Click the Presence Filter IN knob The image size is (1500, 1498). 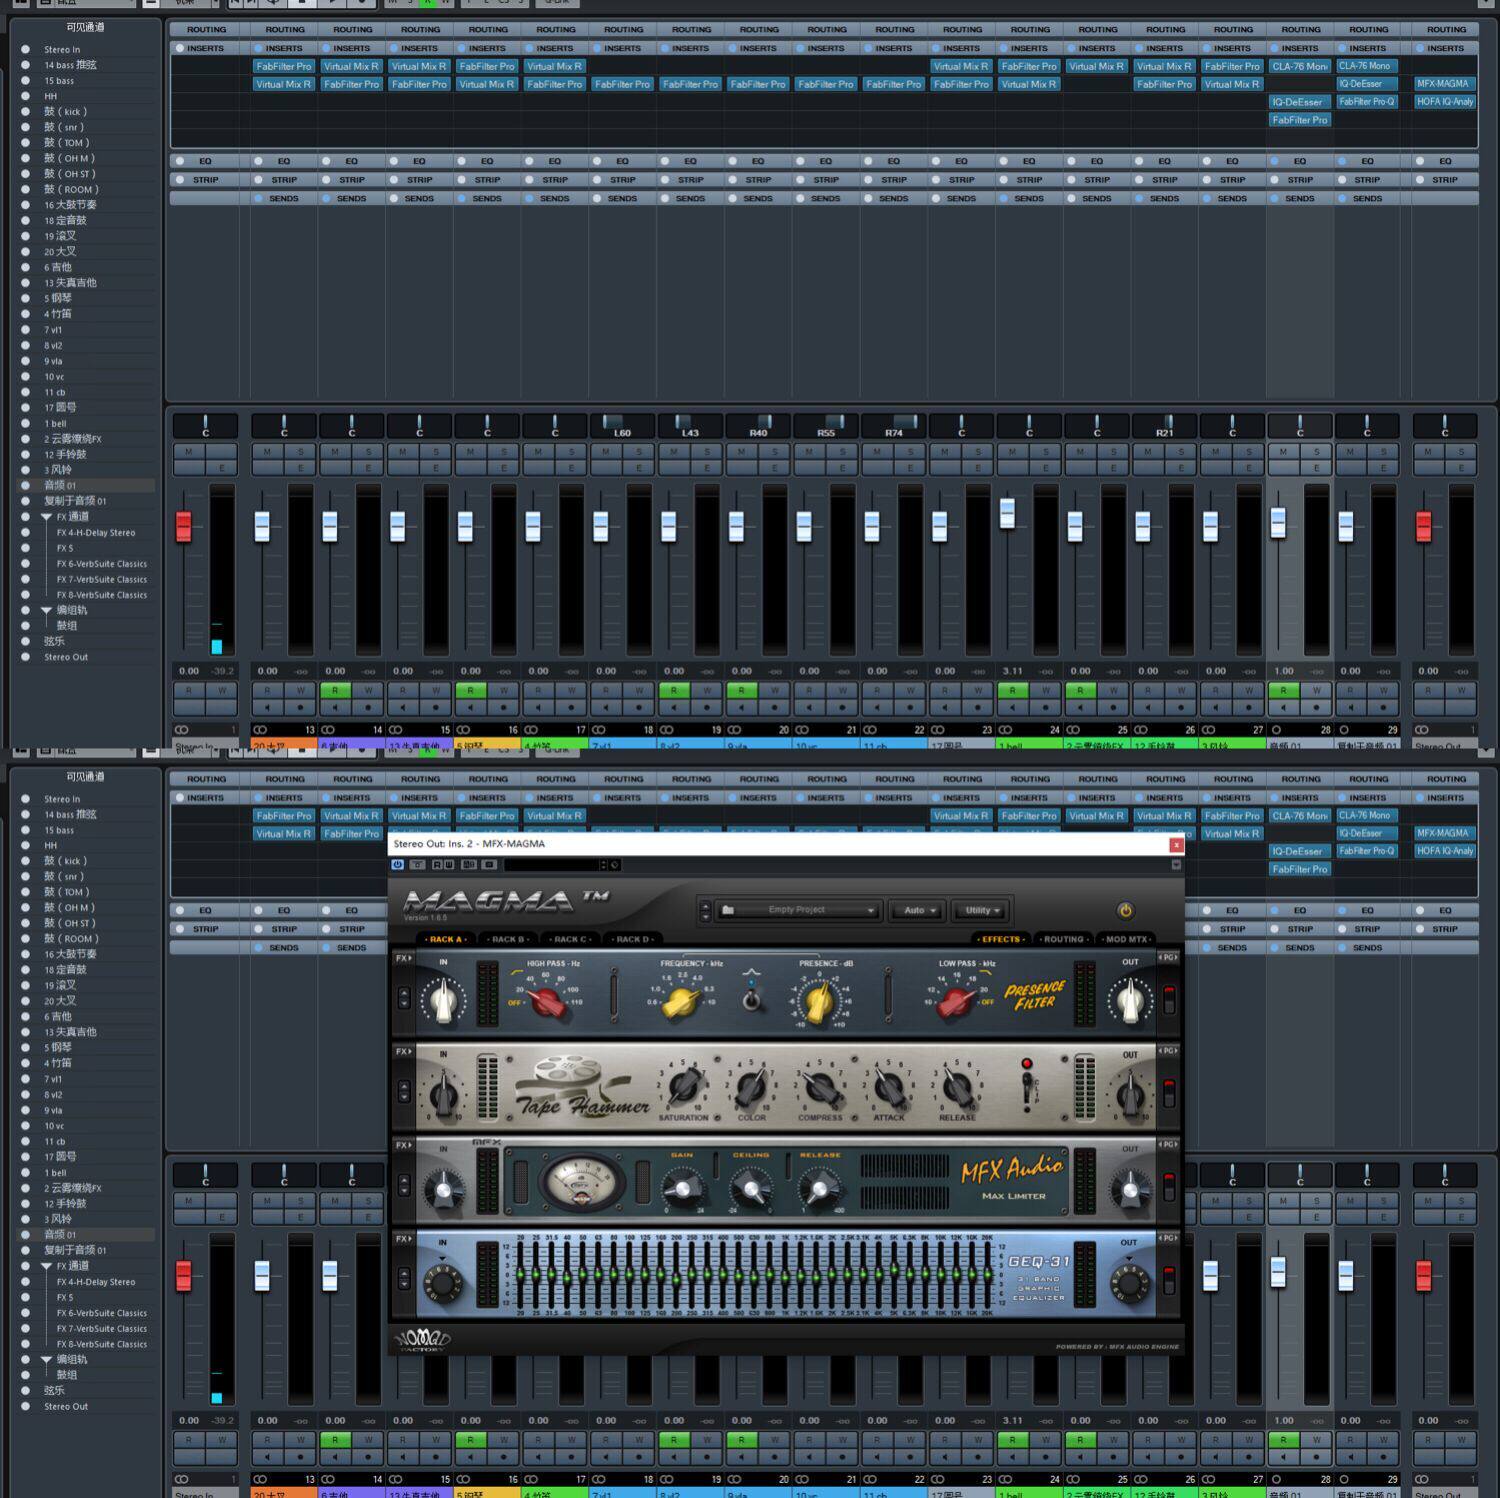click(x=443, y=1000)
